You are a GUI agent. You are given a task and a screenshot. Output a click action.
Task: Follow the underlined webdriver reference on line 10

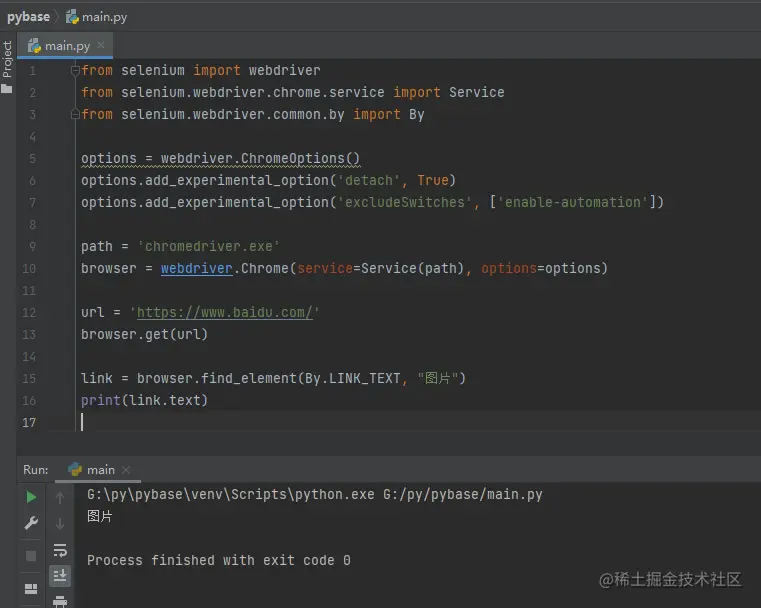[197, 268]
